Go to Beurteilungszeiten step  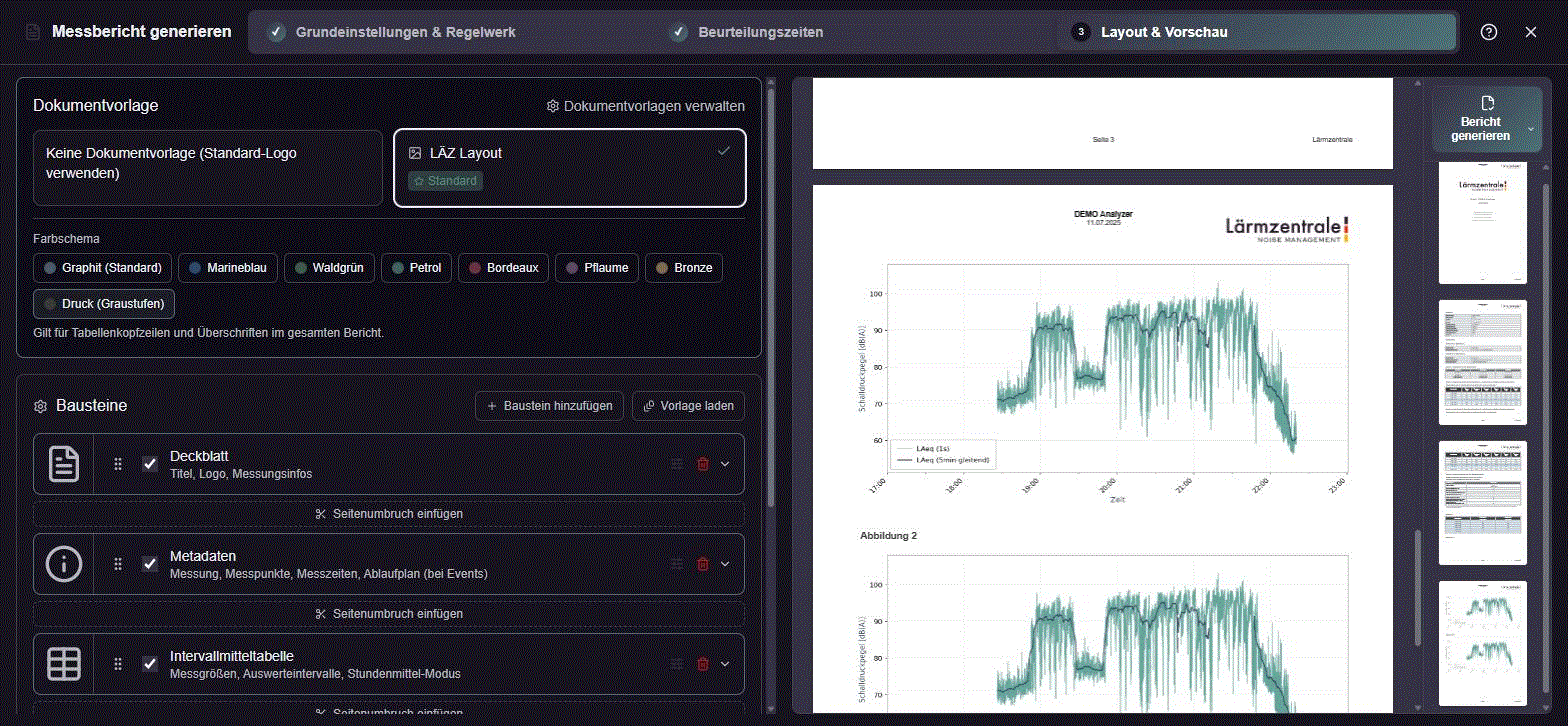(x=747, y=32)
